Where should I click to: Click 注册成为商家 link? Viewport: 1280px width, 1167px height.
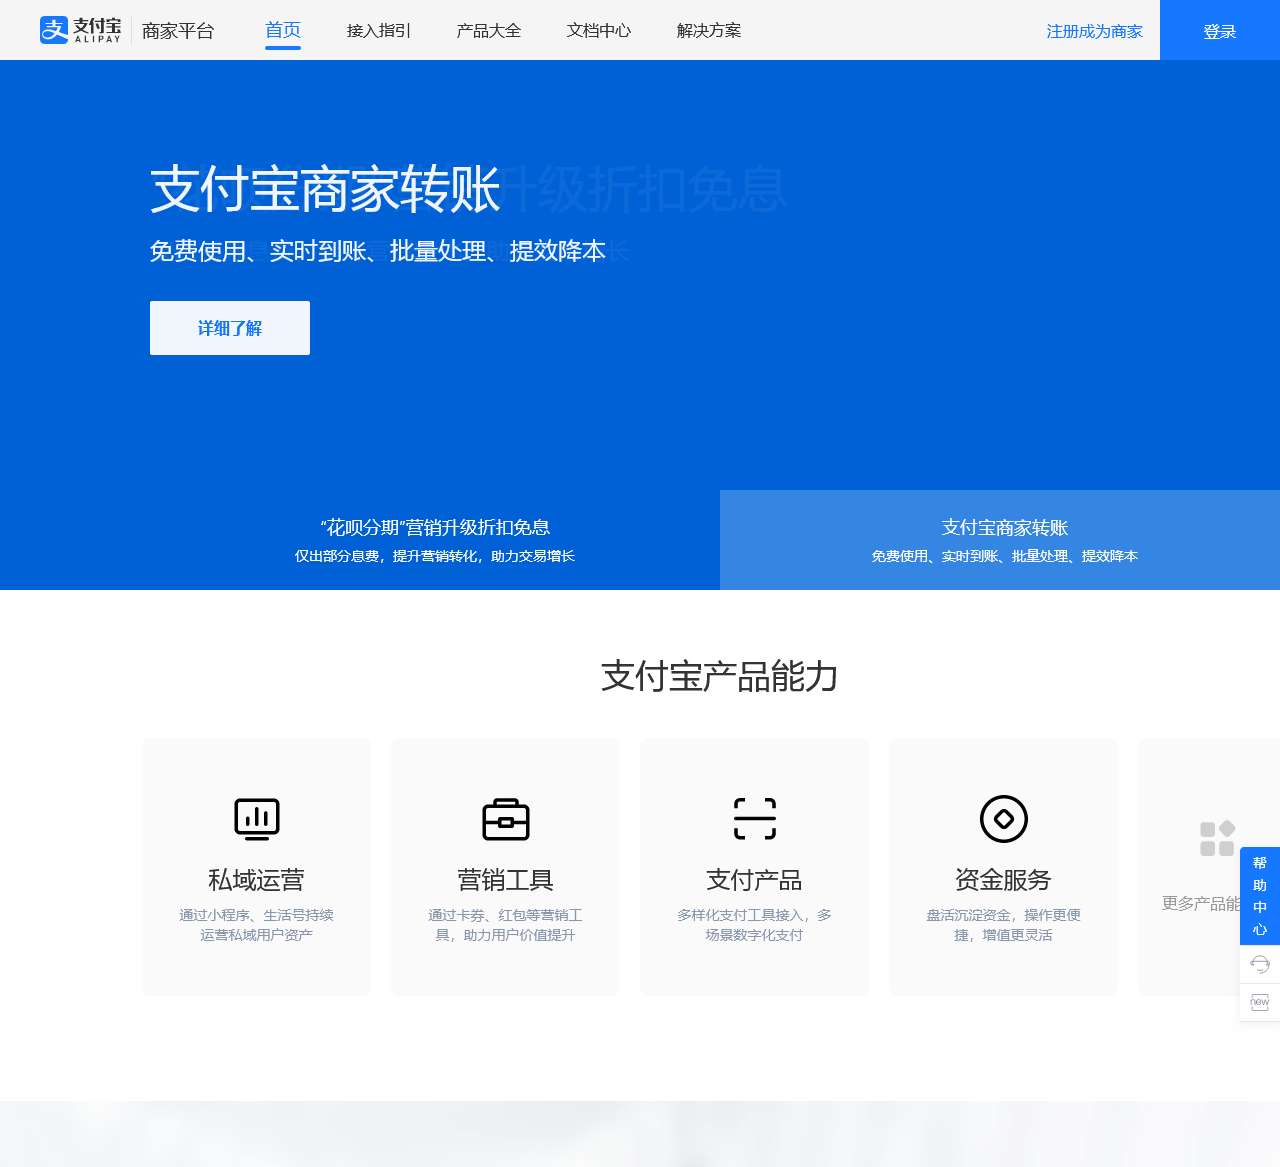(1095, 31)
